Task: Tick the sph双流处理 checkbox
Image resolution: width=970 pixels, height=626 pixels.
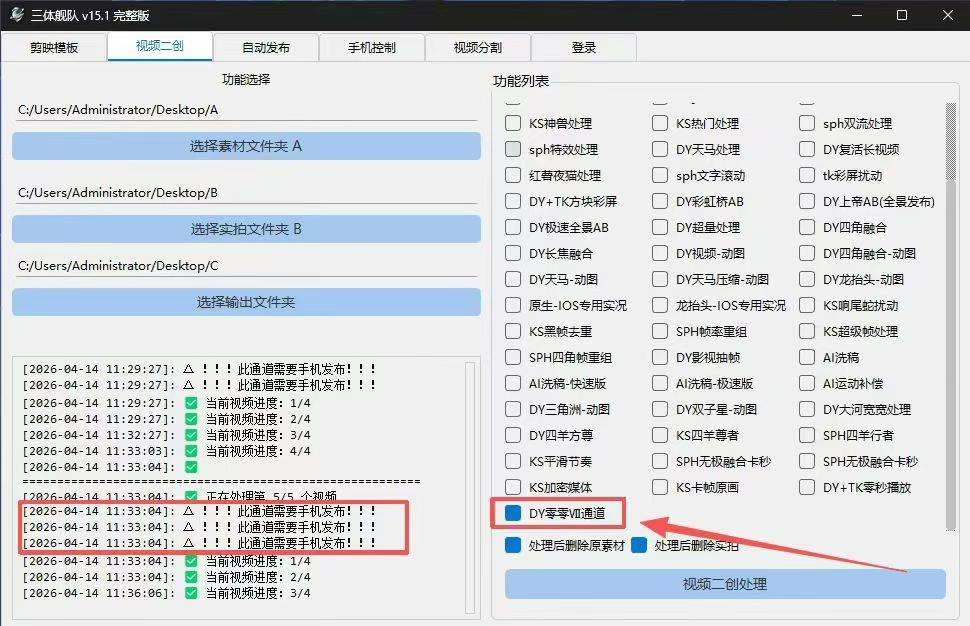Action: [x=807, y=123]
